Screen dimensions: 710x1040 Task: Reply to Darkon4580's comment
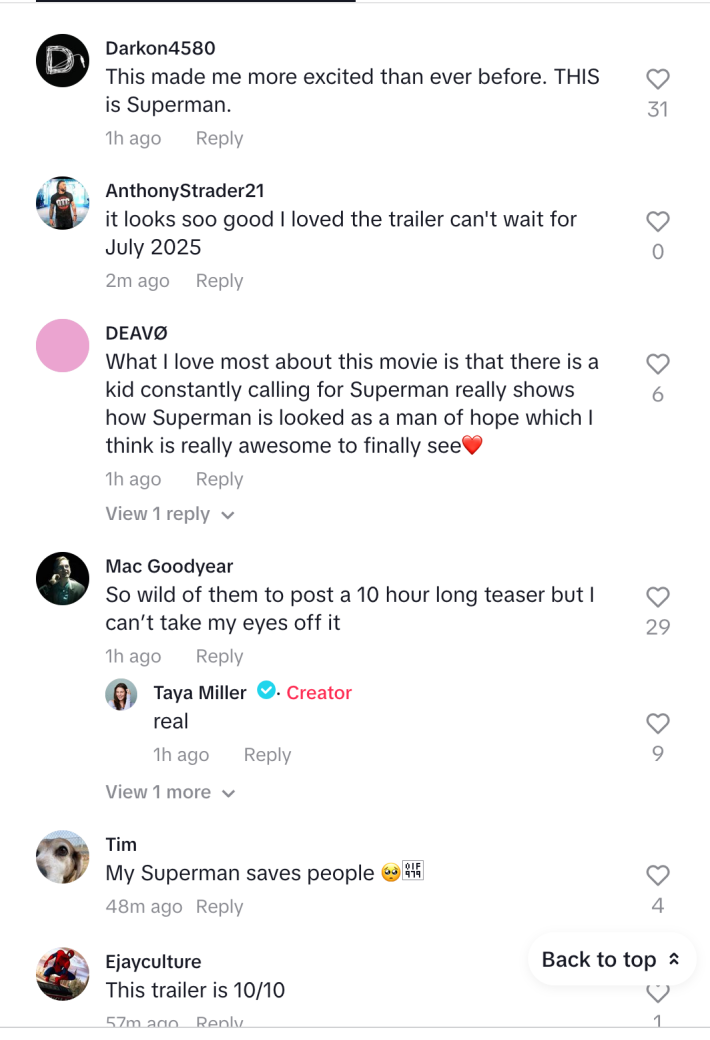tap(219, 138)
